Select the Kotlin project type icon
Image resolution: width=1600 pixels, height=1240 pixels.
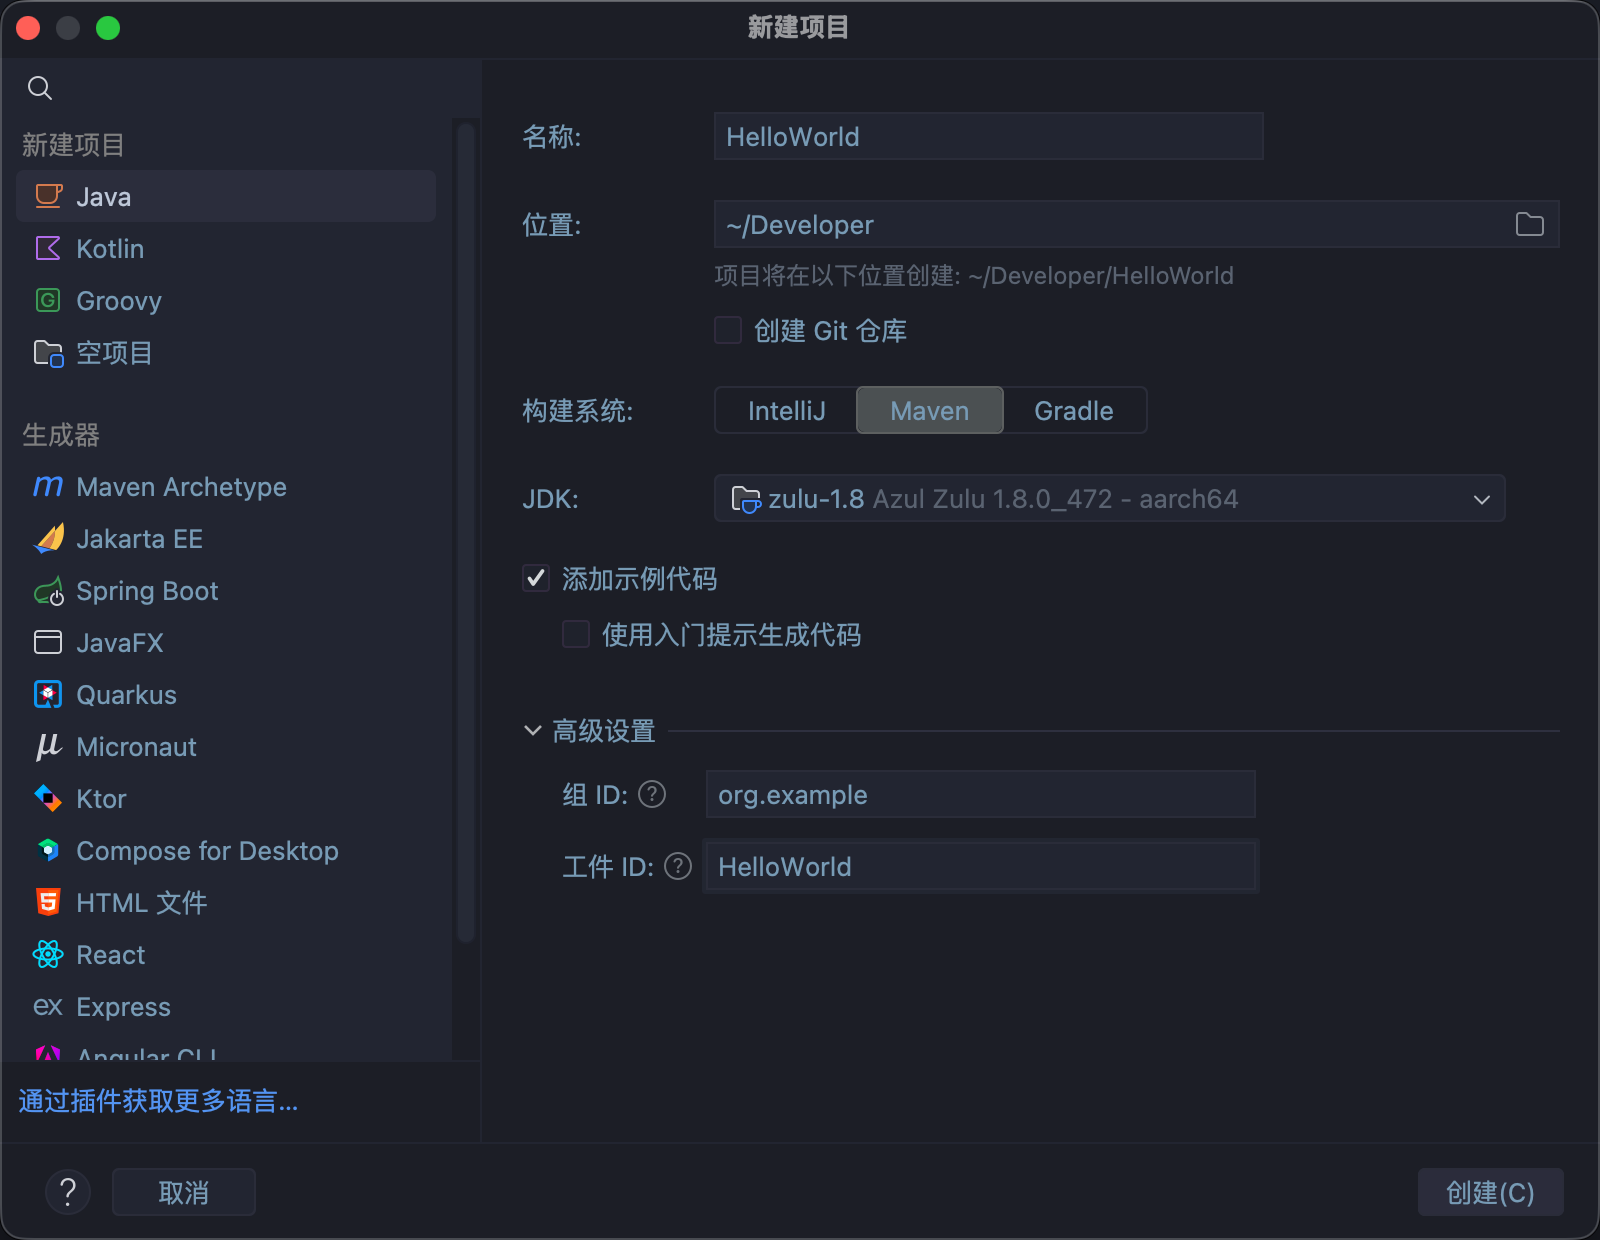[x=48, y=249]
